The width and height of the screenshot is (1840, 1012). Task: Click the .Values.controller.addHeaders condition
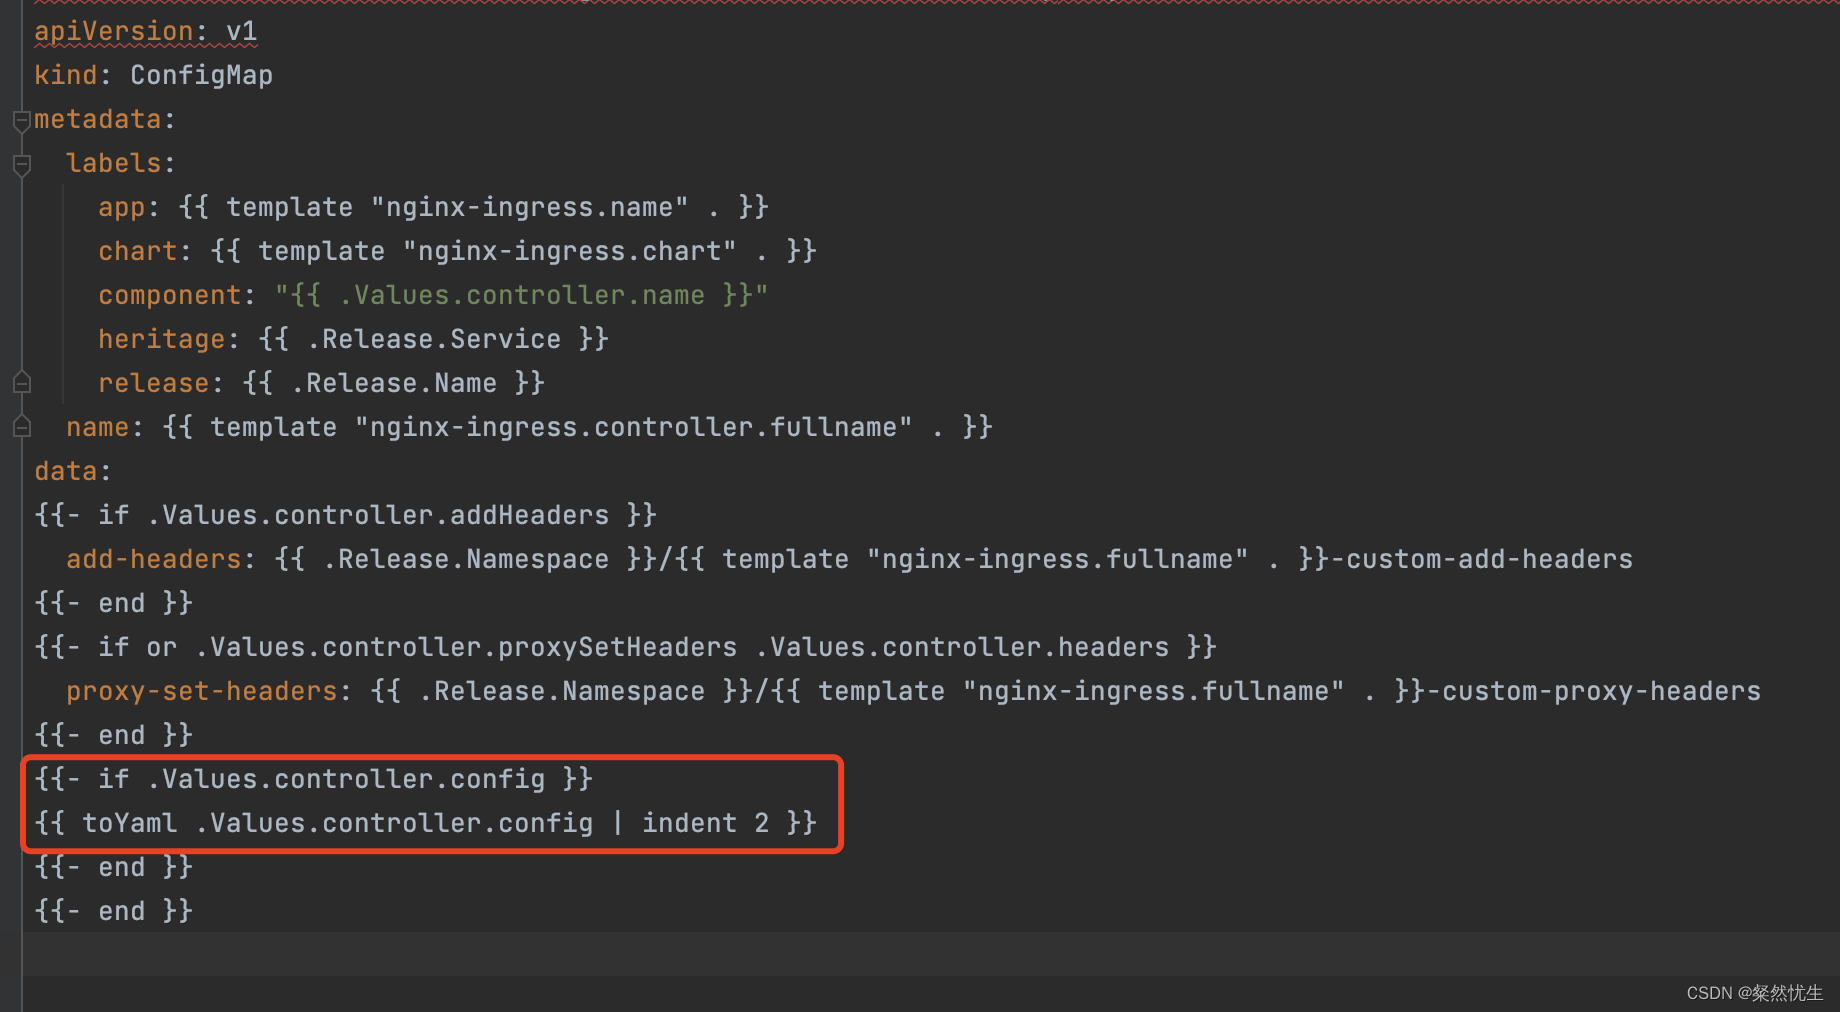pyautogui.click(x=377, y=516)
